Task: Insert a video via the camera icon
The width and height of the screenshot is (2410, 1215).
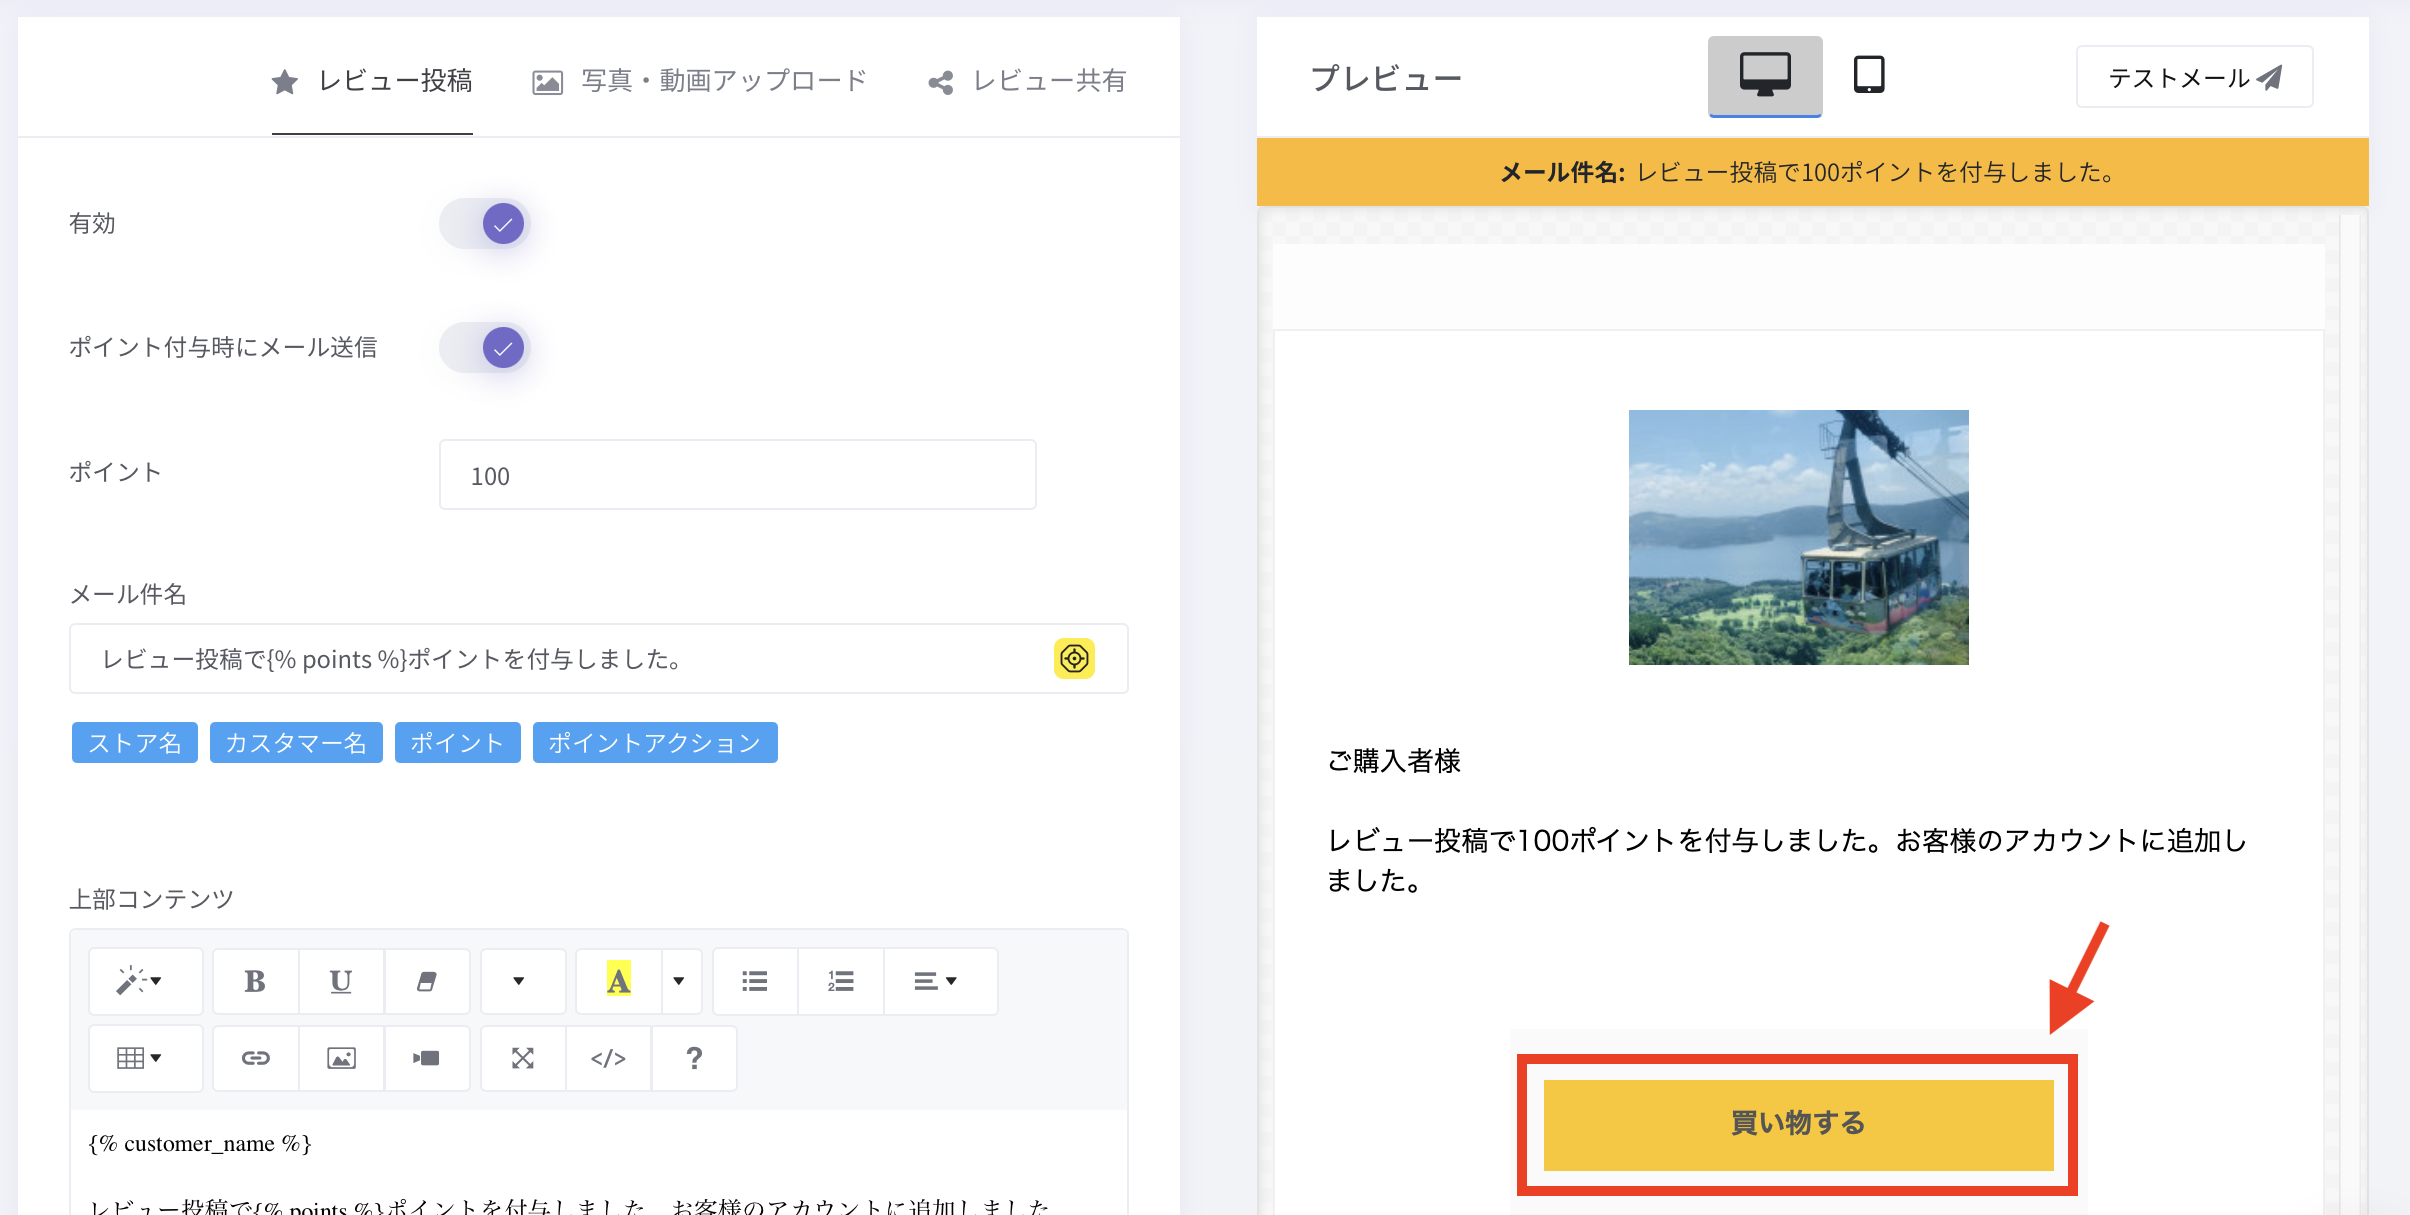Action: pos(427,1058)
